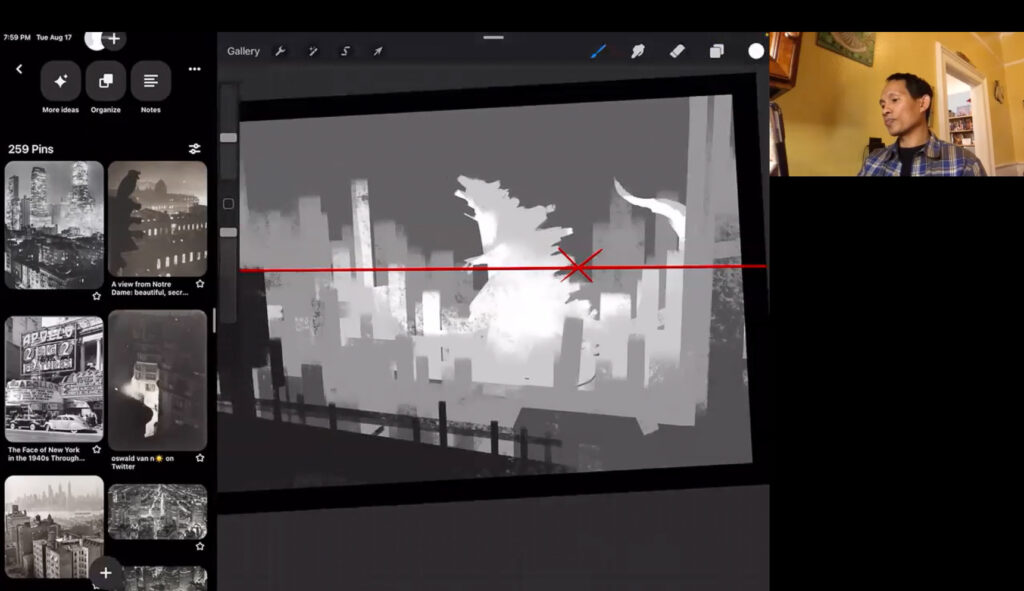Open the board Notes
The width and height of the screenshot is (1024, 591).
click(151, 81)
